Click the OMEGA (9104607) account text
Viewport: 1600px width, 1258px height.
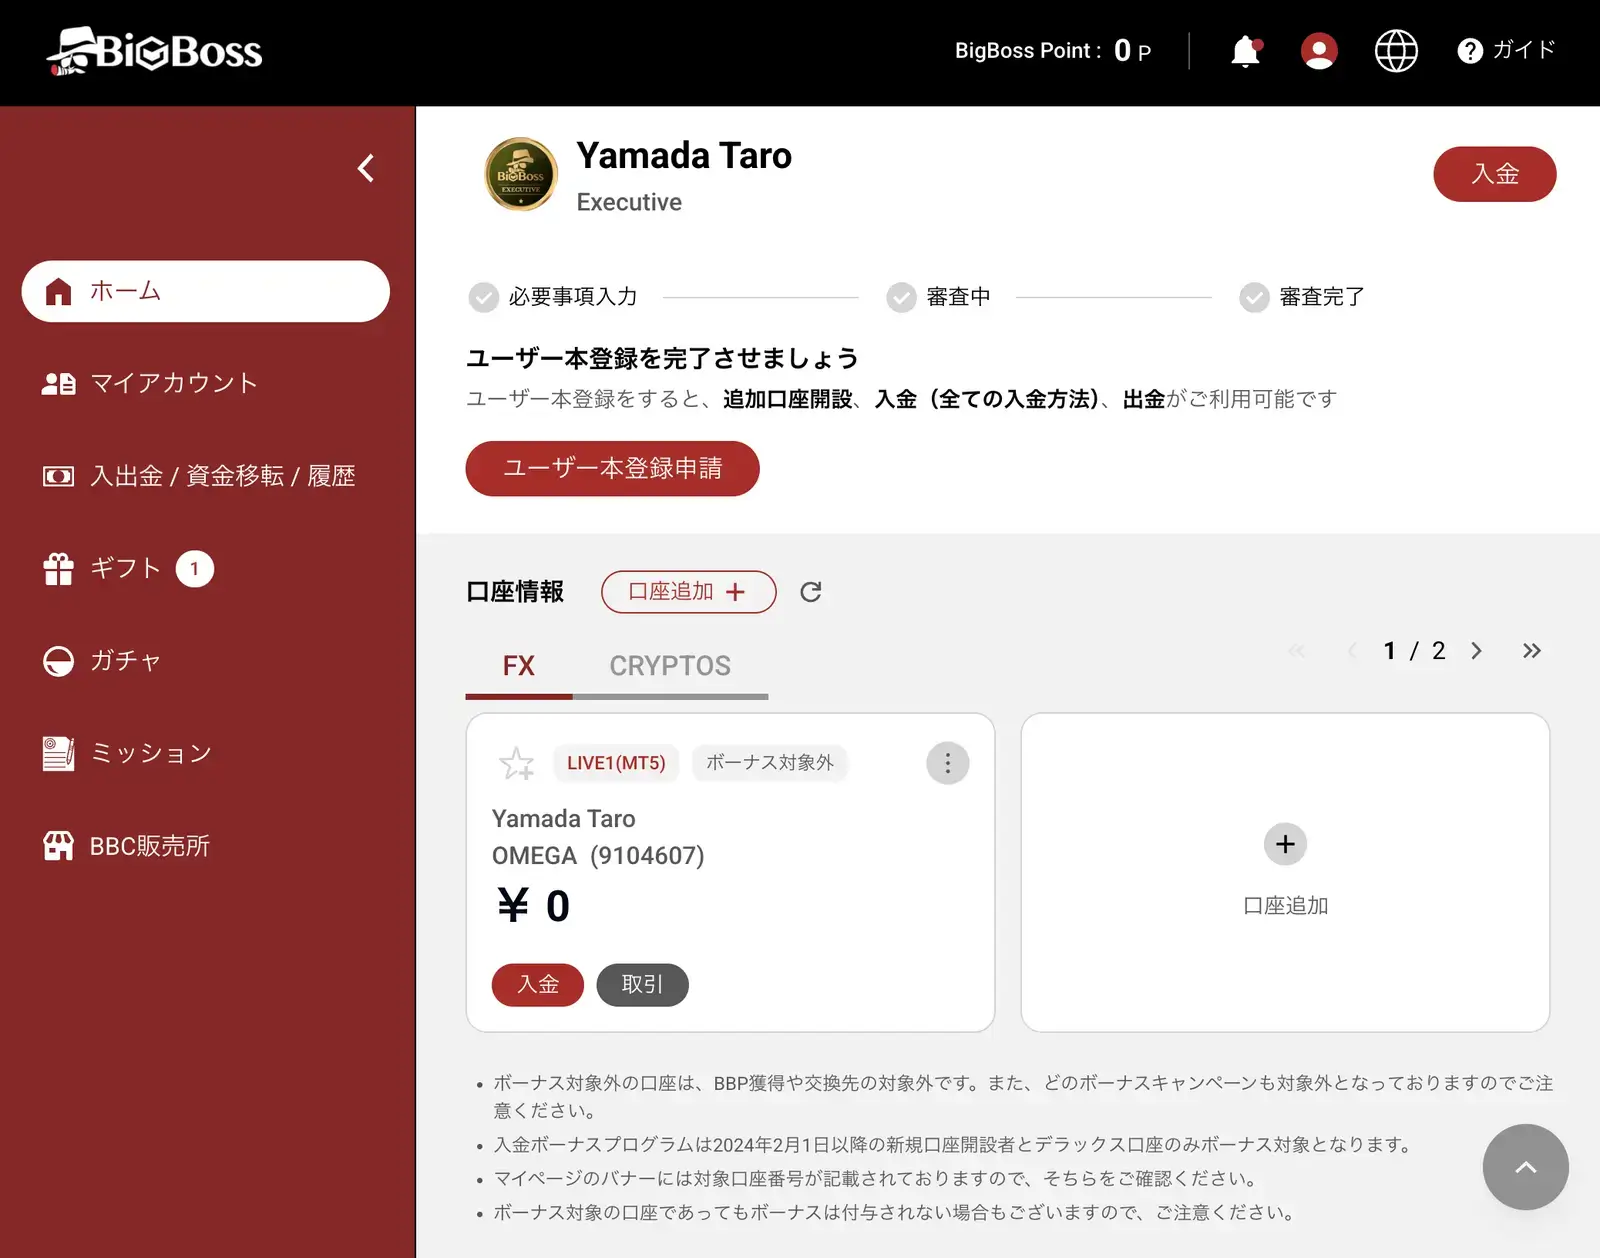pos(598,856)
